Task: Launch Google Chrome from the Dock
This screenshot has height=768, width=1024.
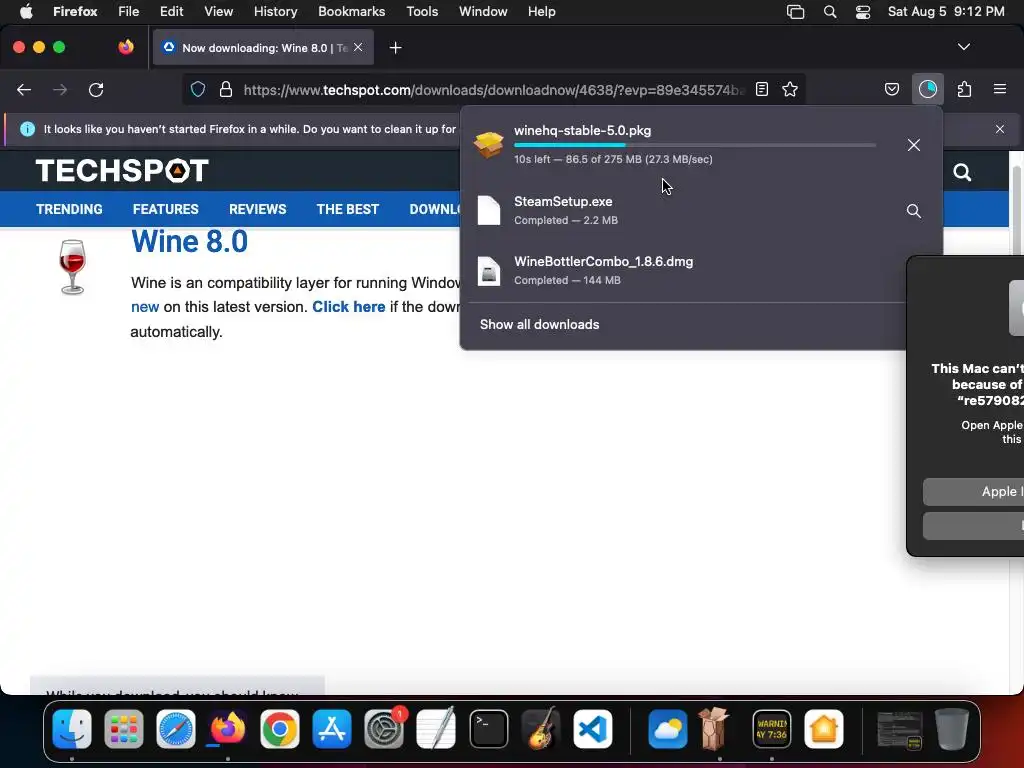Action: [280, 728]
